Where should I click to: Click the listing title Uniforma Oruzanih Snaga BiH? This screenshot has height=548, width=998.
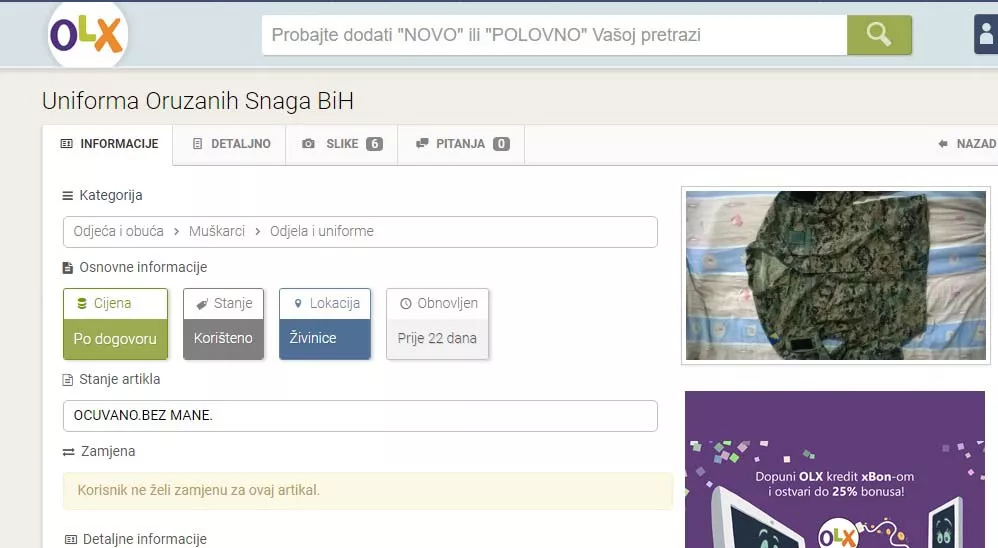coord(198,101)
